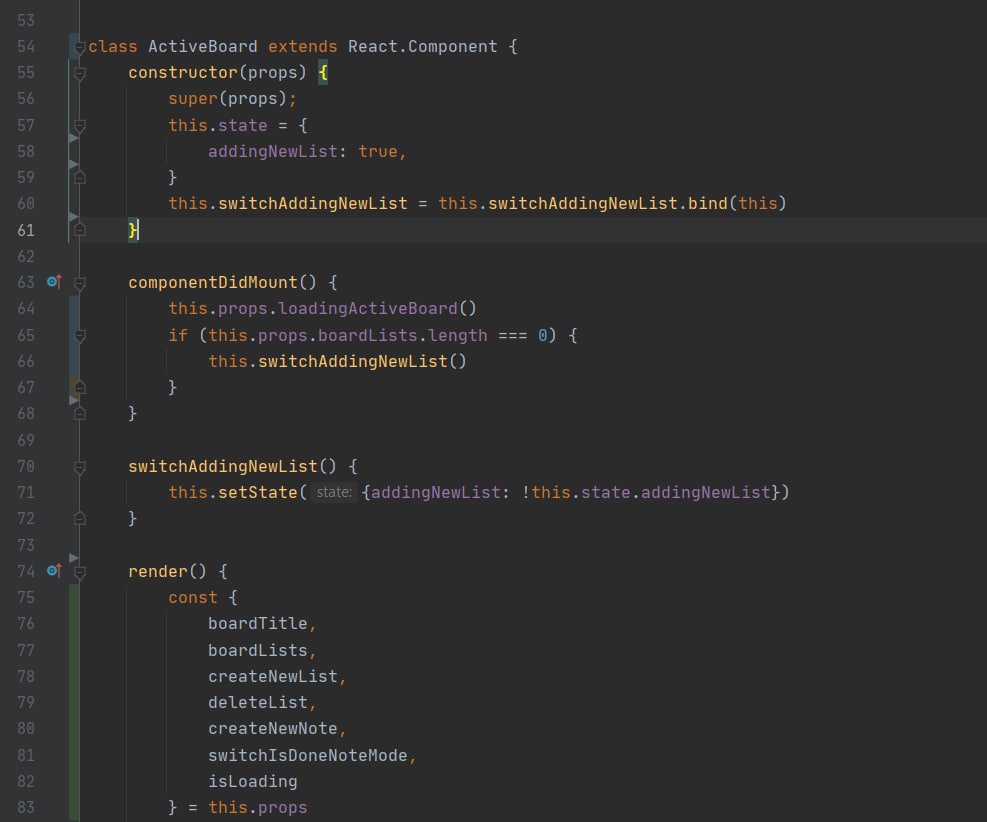Click the override gutter icon beside render()
Viewport: 987px width, 822px height.
(x=54, y=571)
